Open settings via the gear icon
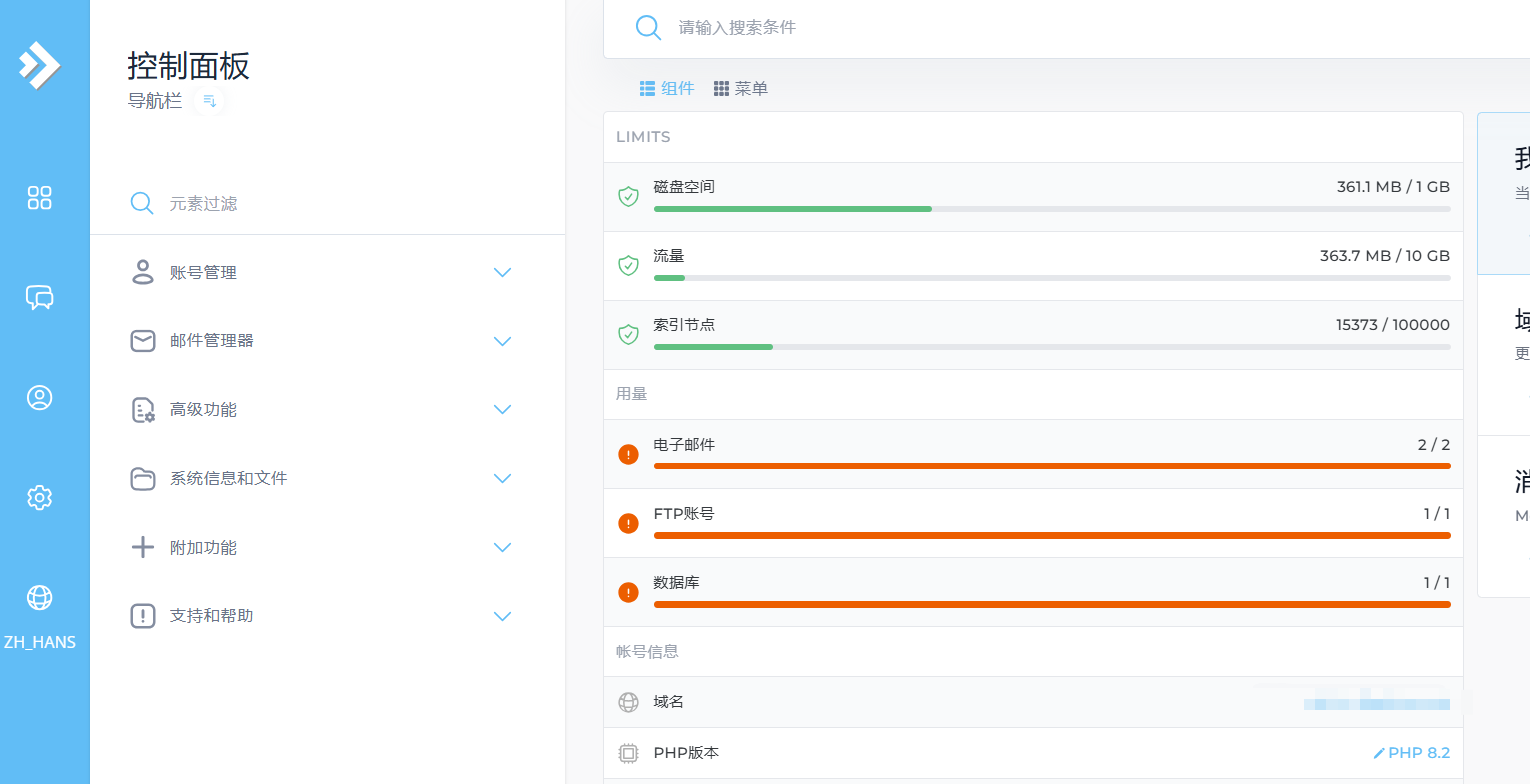The image size is (1530, 784). (x=40, y=497)
